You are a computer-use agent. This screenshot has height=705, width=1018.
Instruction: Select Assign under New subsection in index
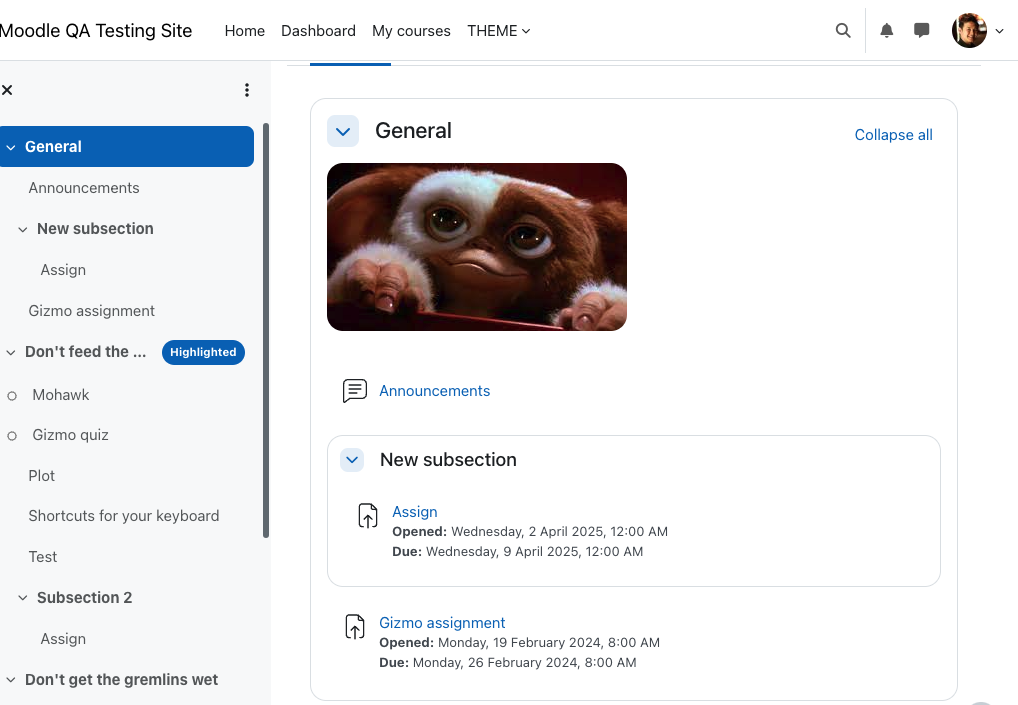pos(63,270)
